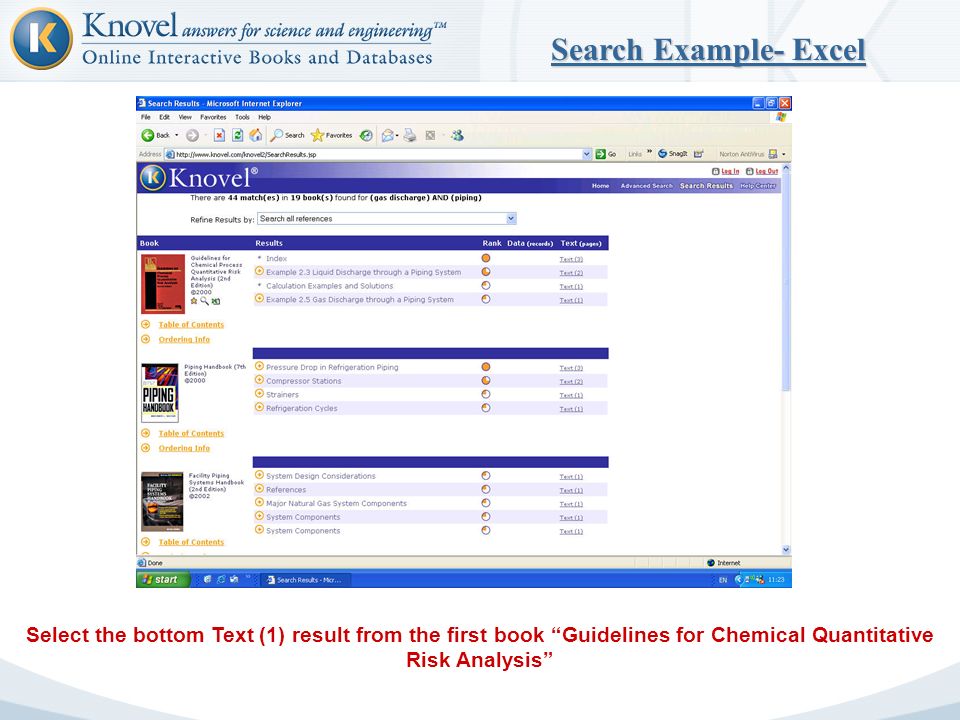Click the Piping Handbook cover thumbnail

point(160,392)
